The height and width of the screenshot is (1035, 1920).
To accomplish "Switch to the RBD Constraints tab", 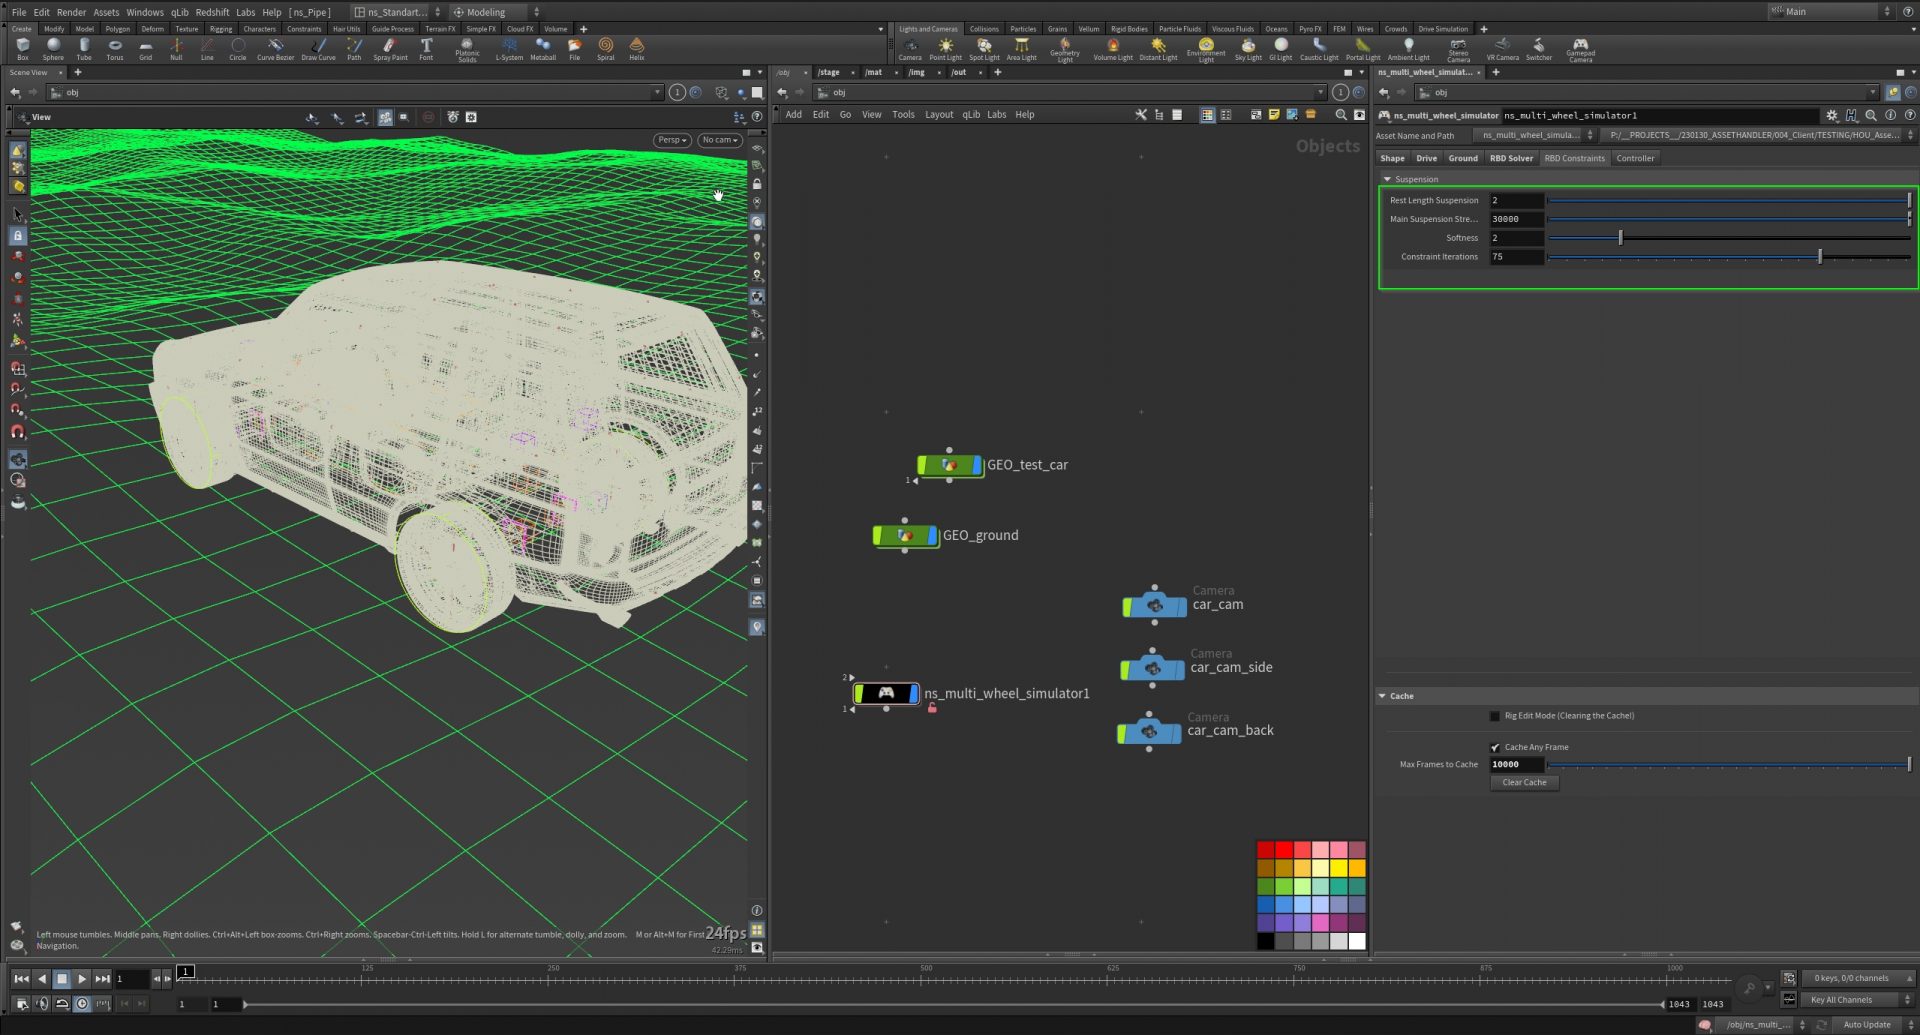I will 1574,158.
